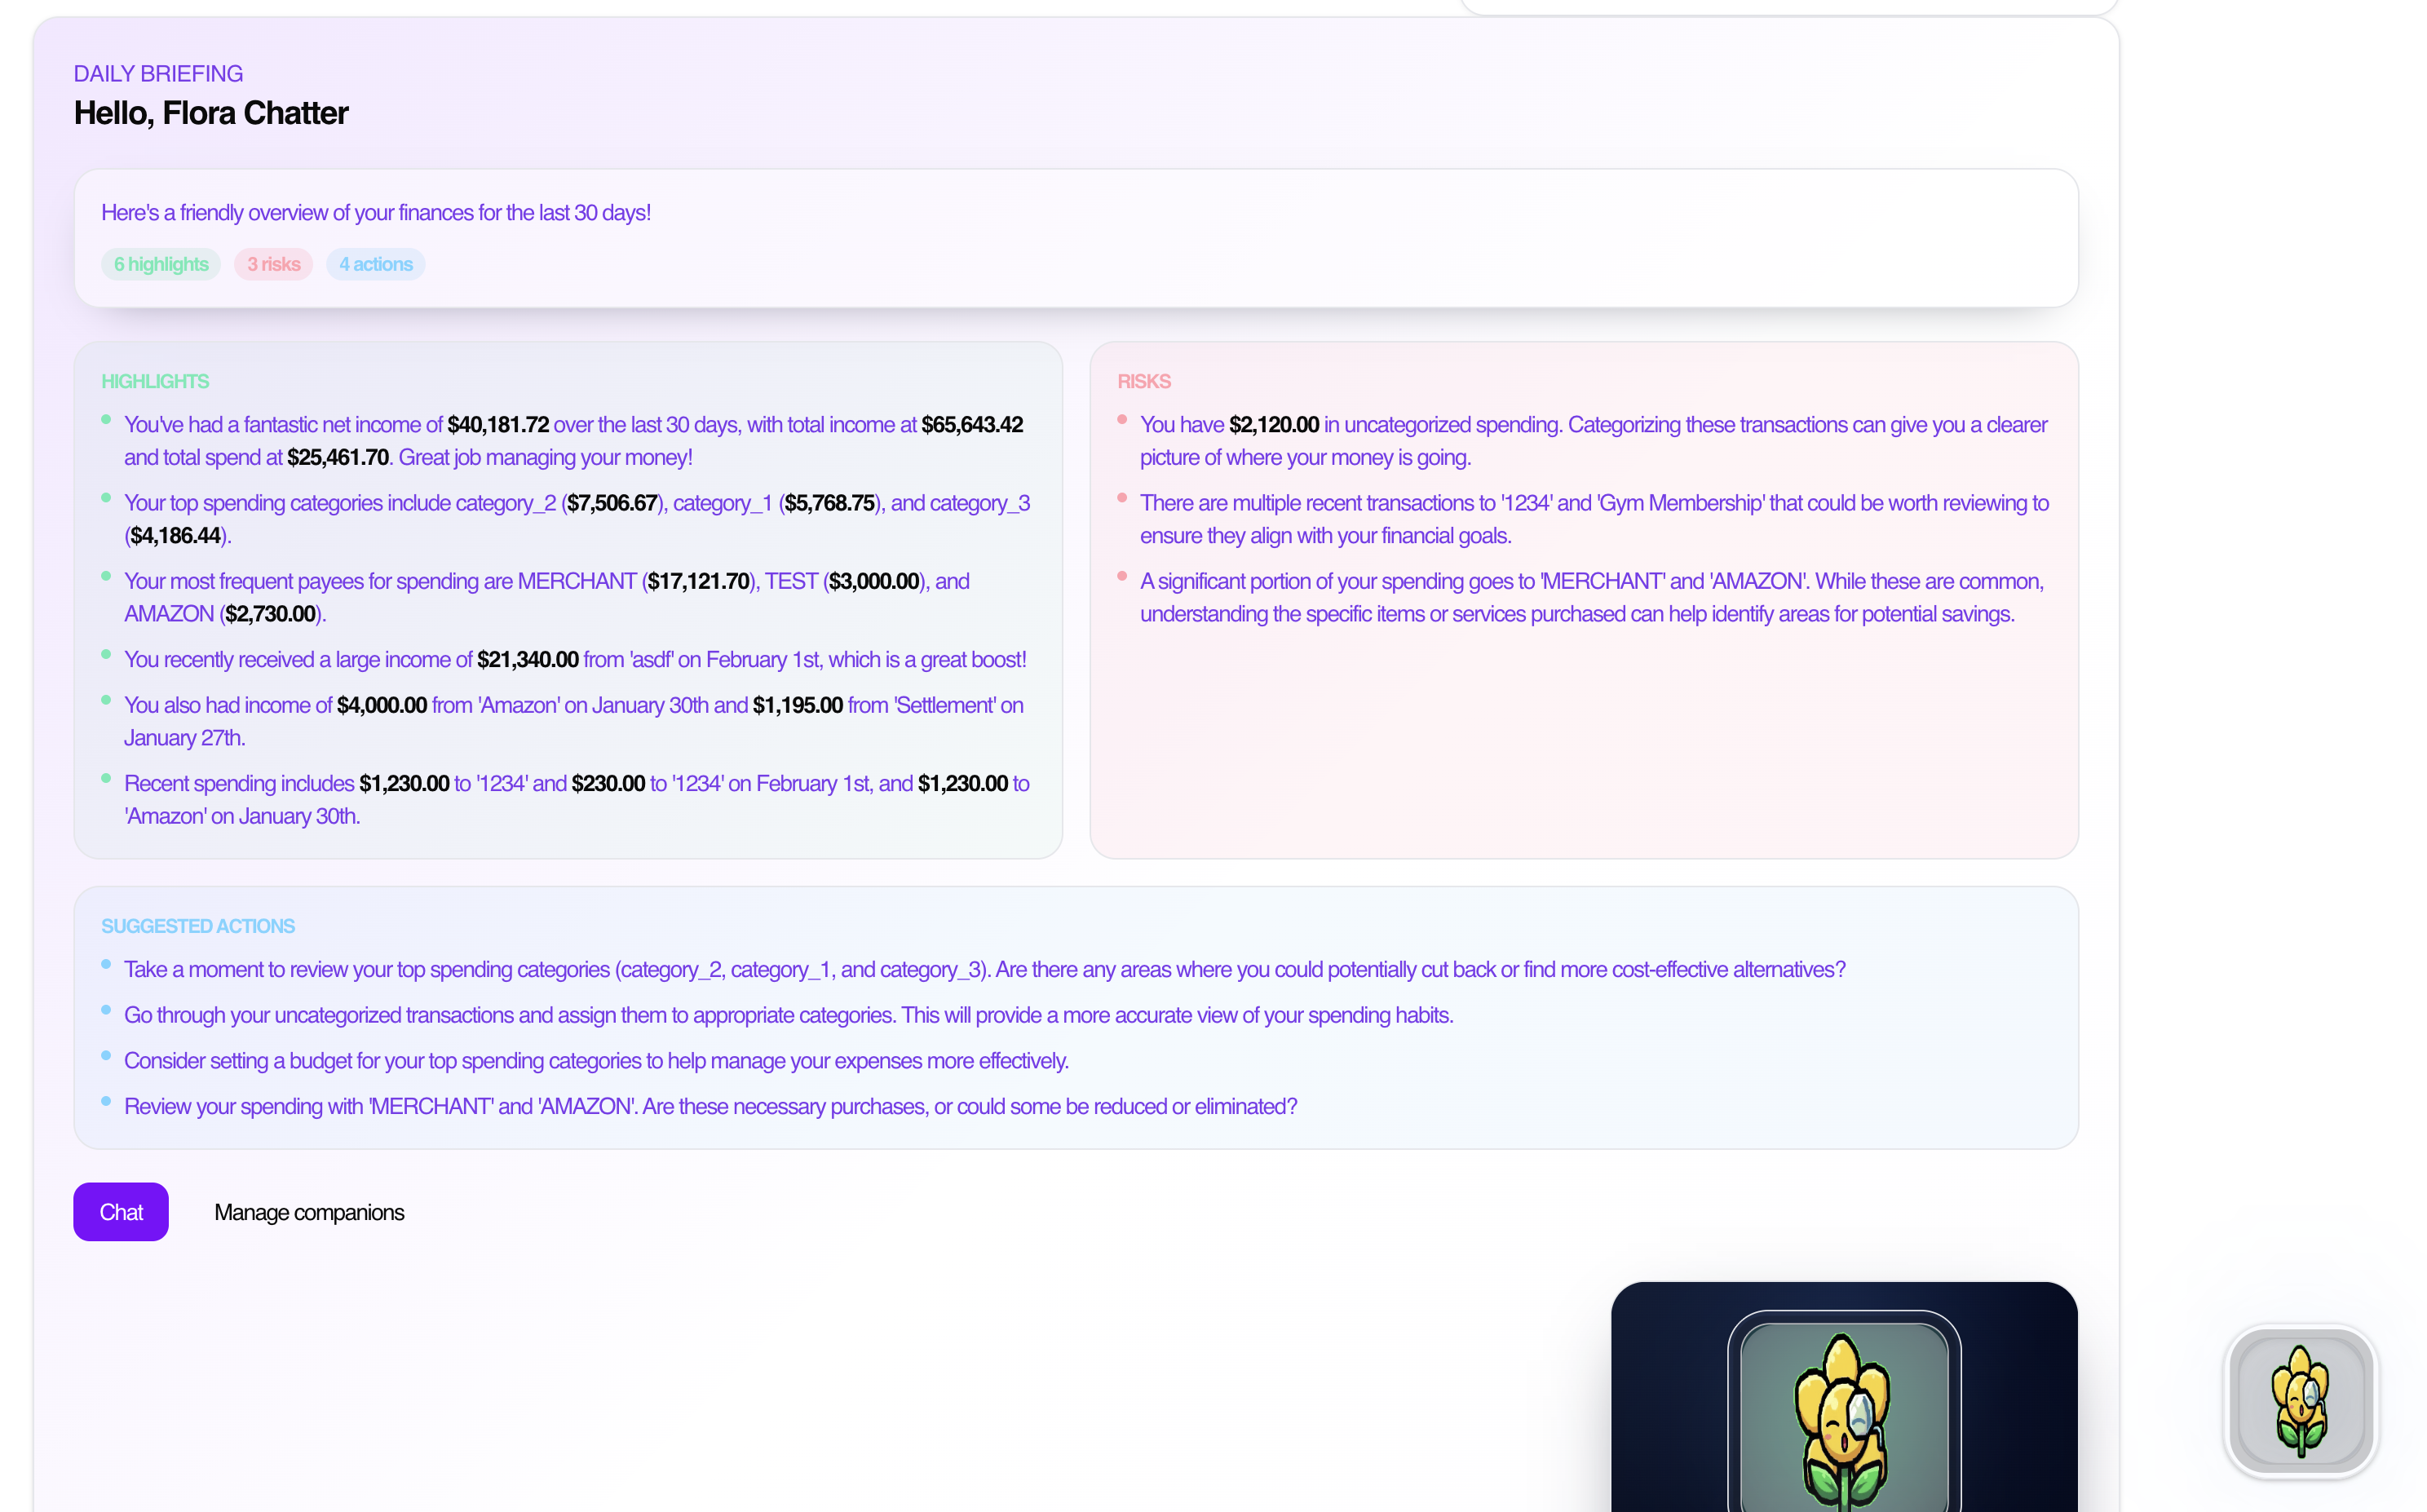Click the SUGGESTED ACTIONS heading
The image size is (2427, 1512).
click(198, 926)
